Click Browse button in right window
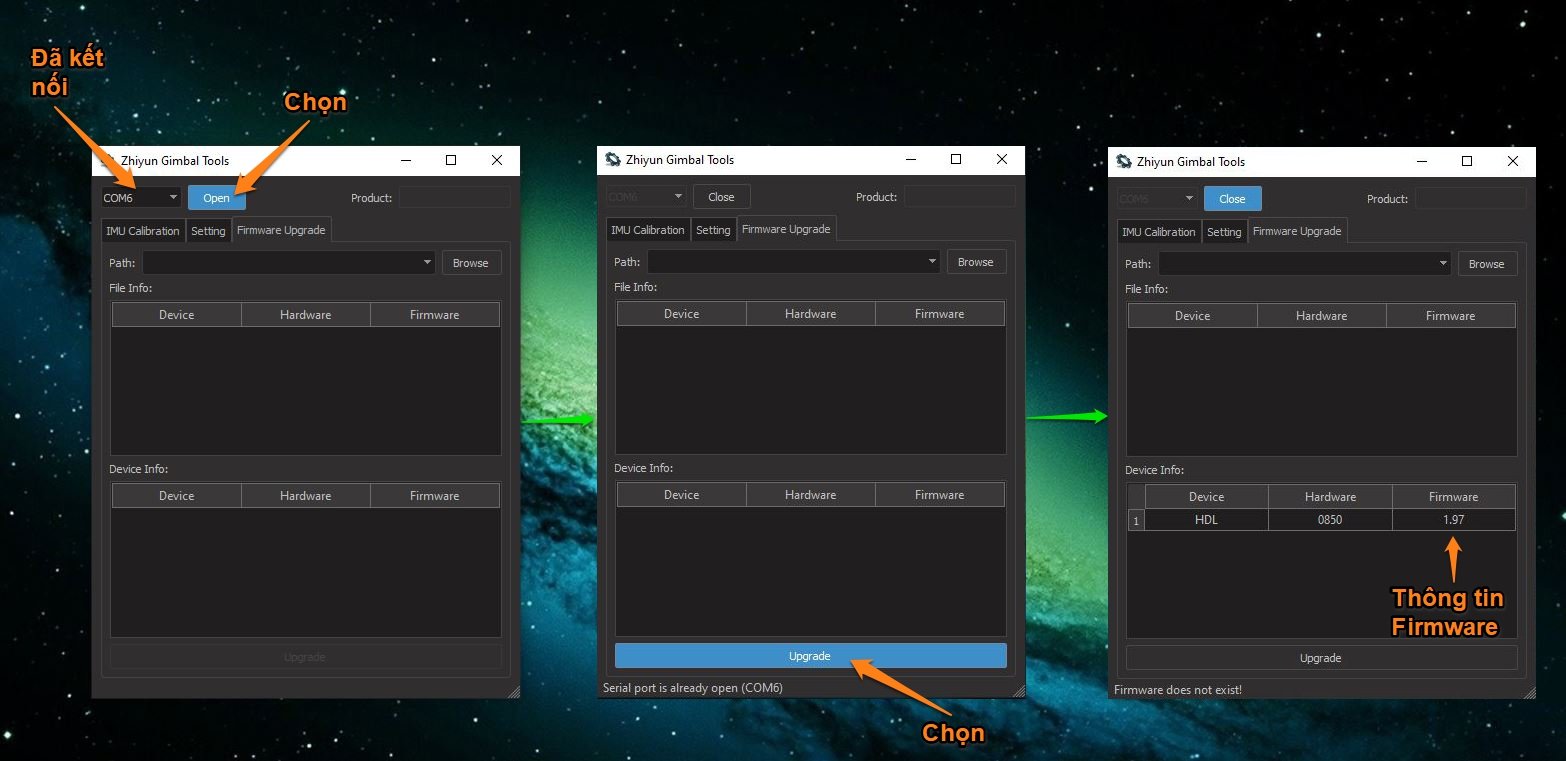 [x=1487, y=264]
